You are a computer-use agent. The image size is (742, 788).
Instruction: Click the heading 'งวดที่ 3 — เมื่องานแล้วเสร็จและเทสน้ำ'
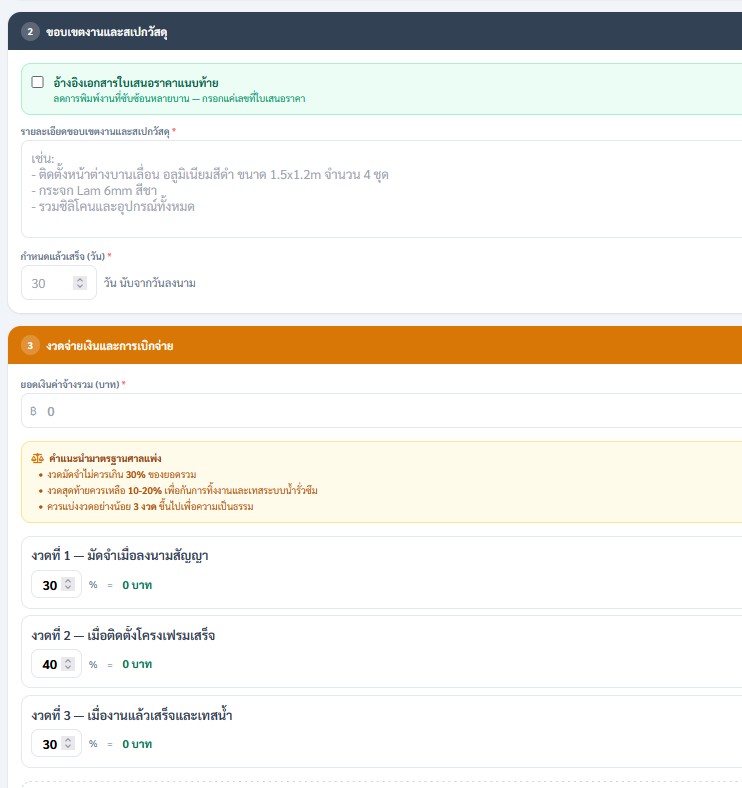[132, 715]
